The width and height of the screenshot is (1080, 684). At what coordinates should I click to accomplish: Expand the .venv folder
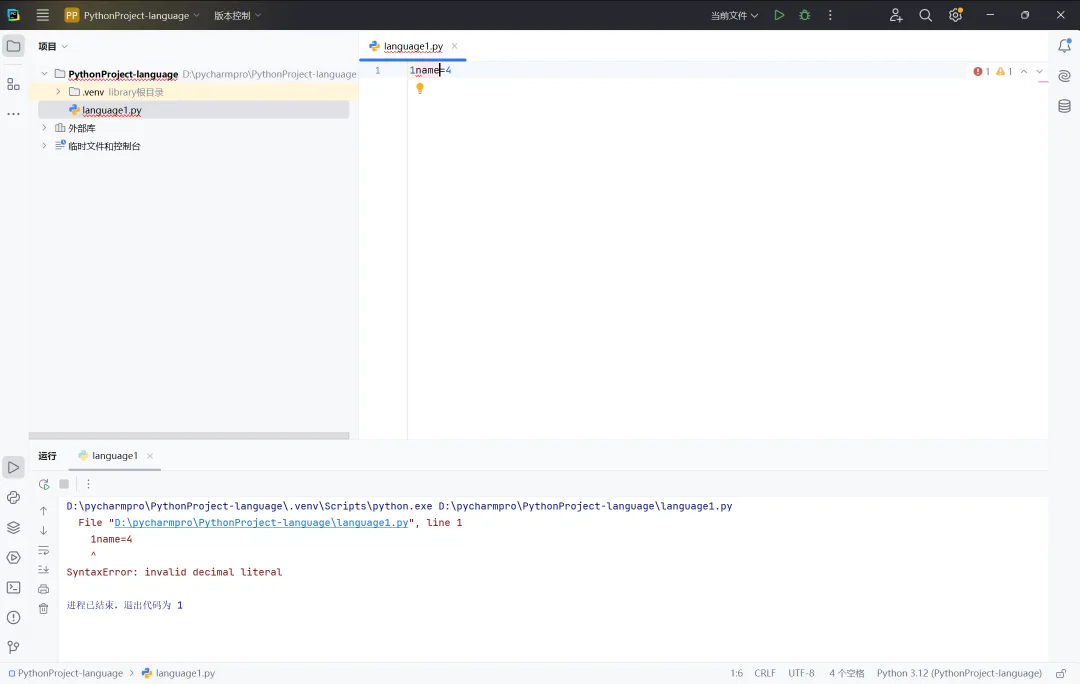(58, 92)
